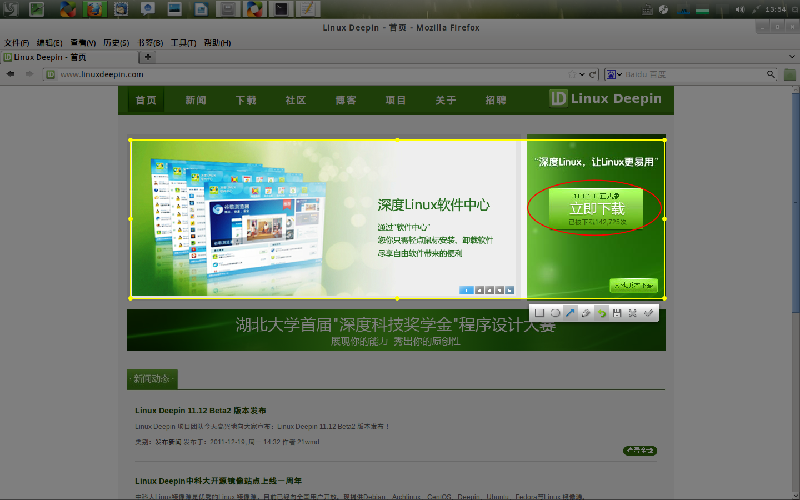Open the image viewer icon in the panel
The height and width of the screenshot is (500, 800).
174,9
